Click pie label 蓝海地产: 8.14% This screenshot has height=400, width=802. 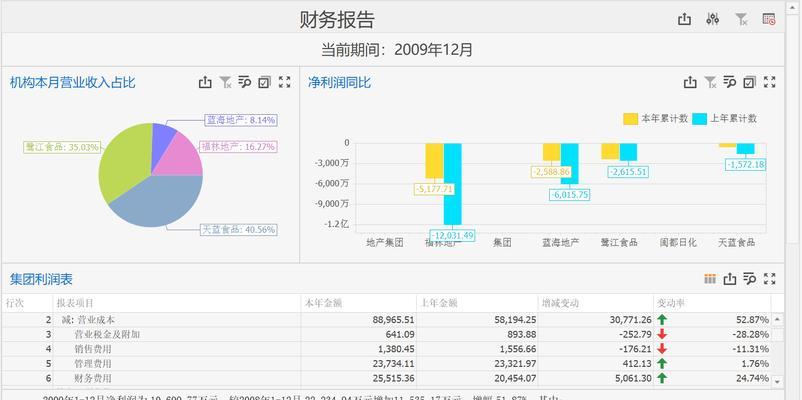(x=241, y=120)
